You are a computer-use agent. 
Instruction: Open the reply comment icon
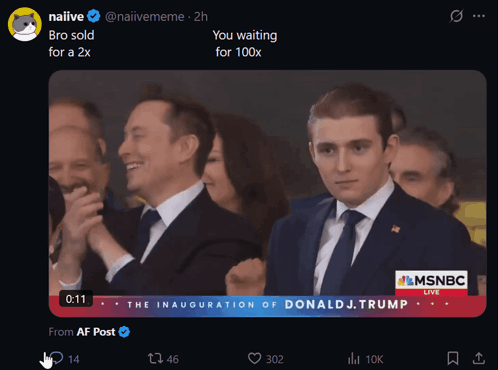pos(57,358)
